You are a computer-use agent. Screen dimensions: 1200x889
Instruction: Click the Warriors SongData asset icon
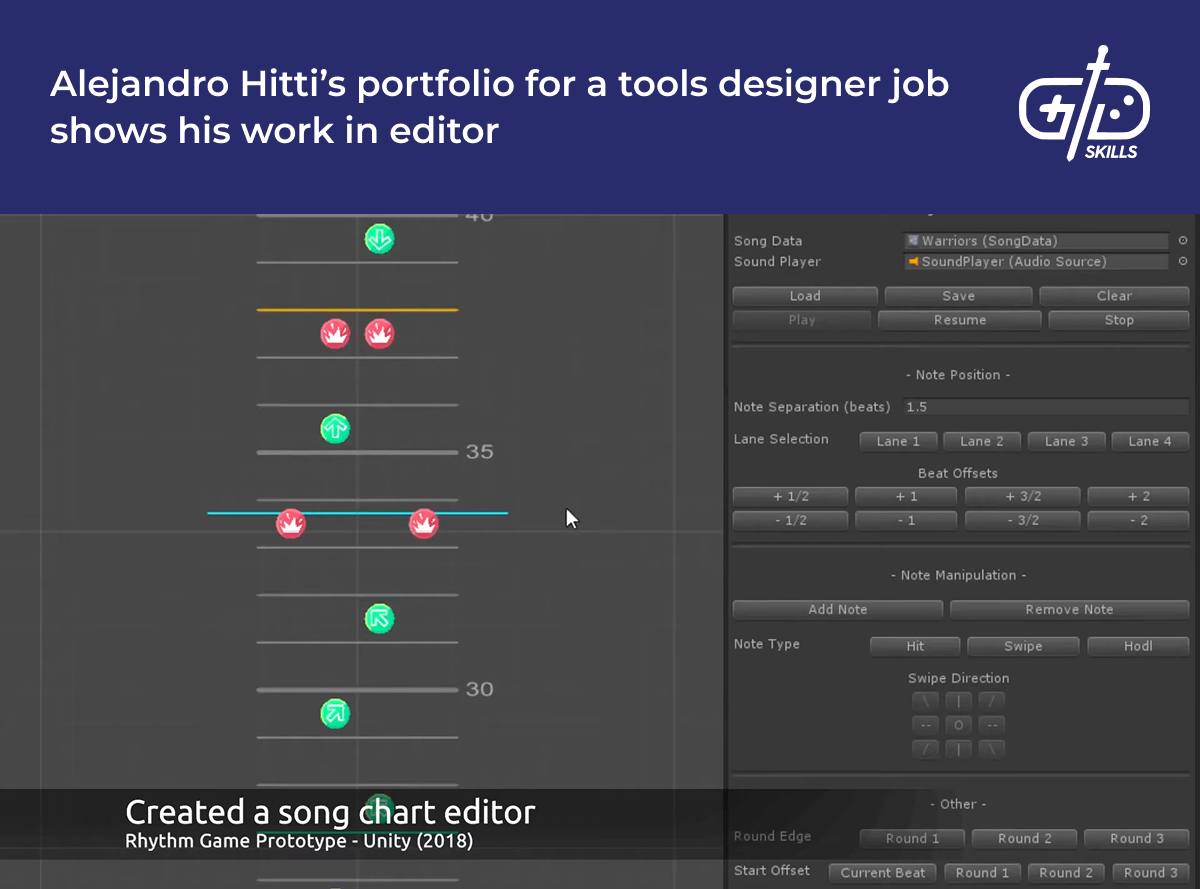[x=913, y=240]
